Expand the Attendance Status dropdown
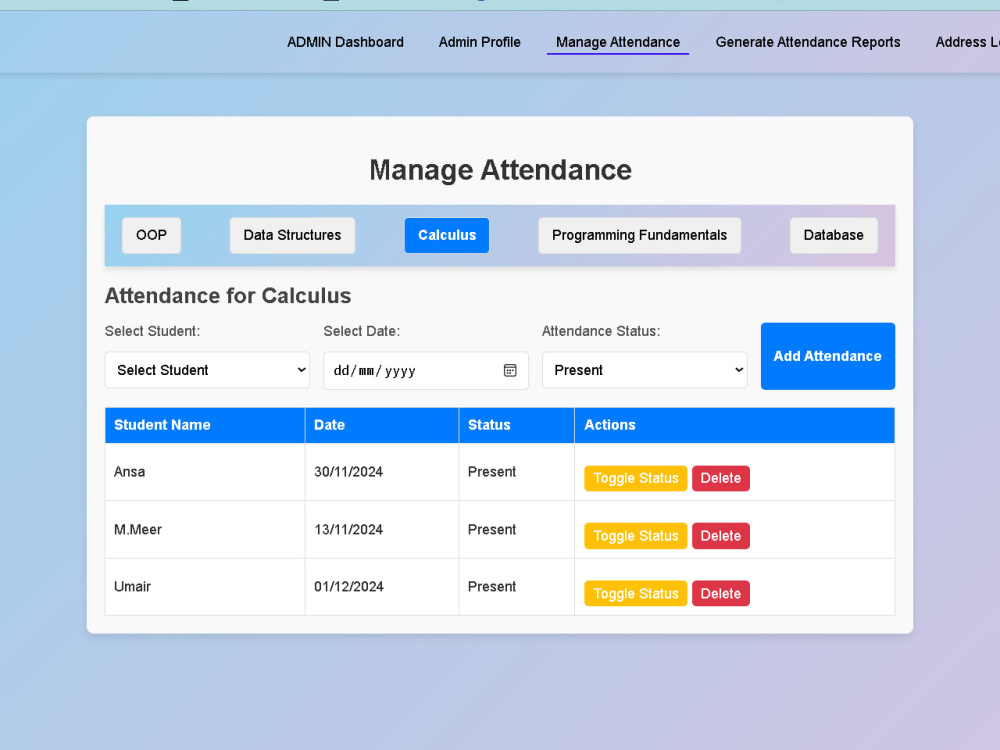This screenshot has height=750, width=1000. tap(644, 370)
